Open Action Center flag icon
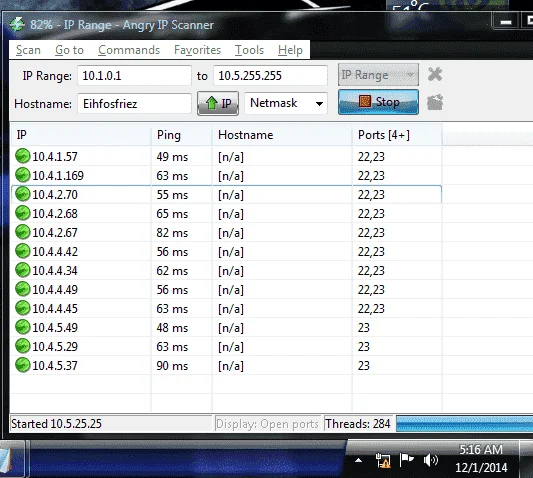 (x=407, y=460)
